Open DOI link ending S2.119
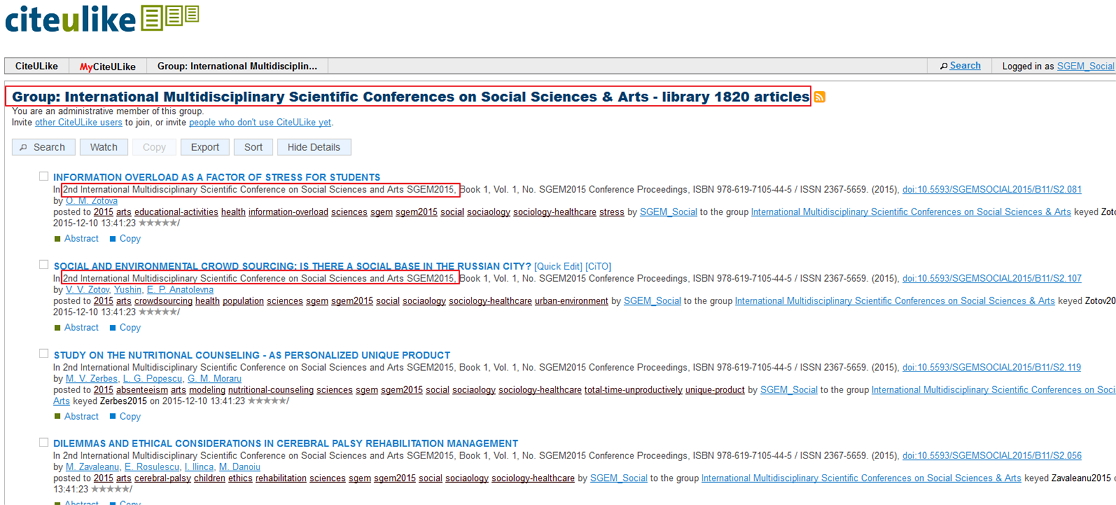 pos(991,368)
